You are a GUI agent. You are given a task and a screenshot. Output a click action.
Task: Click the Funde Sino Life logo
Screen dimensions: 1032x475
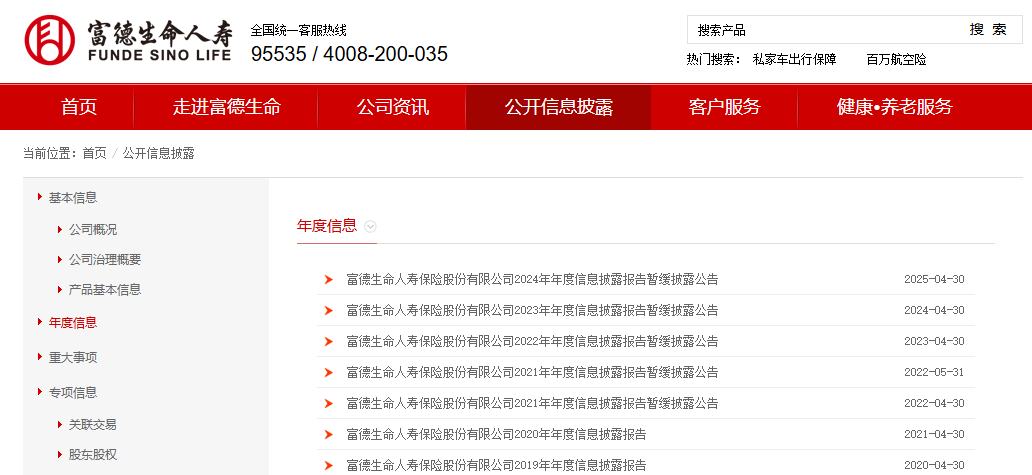pos(128,40)
